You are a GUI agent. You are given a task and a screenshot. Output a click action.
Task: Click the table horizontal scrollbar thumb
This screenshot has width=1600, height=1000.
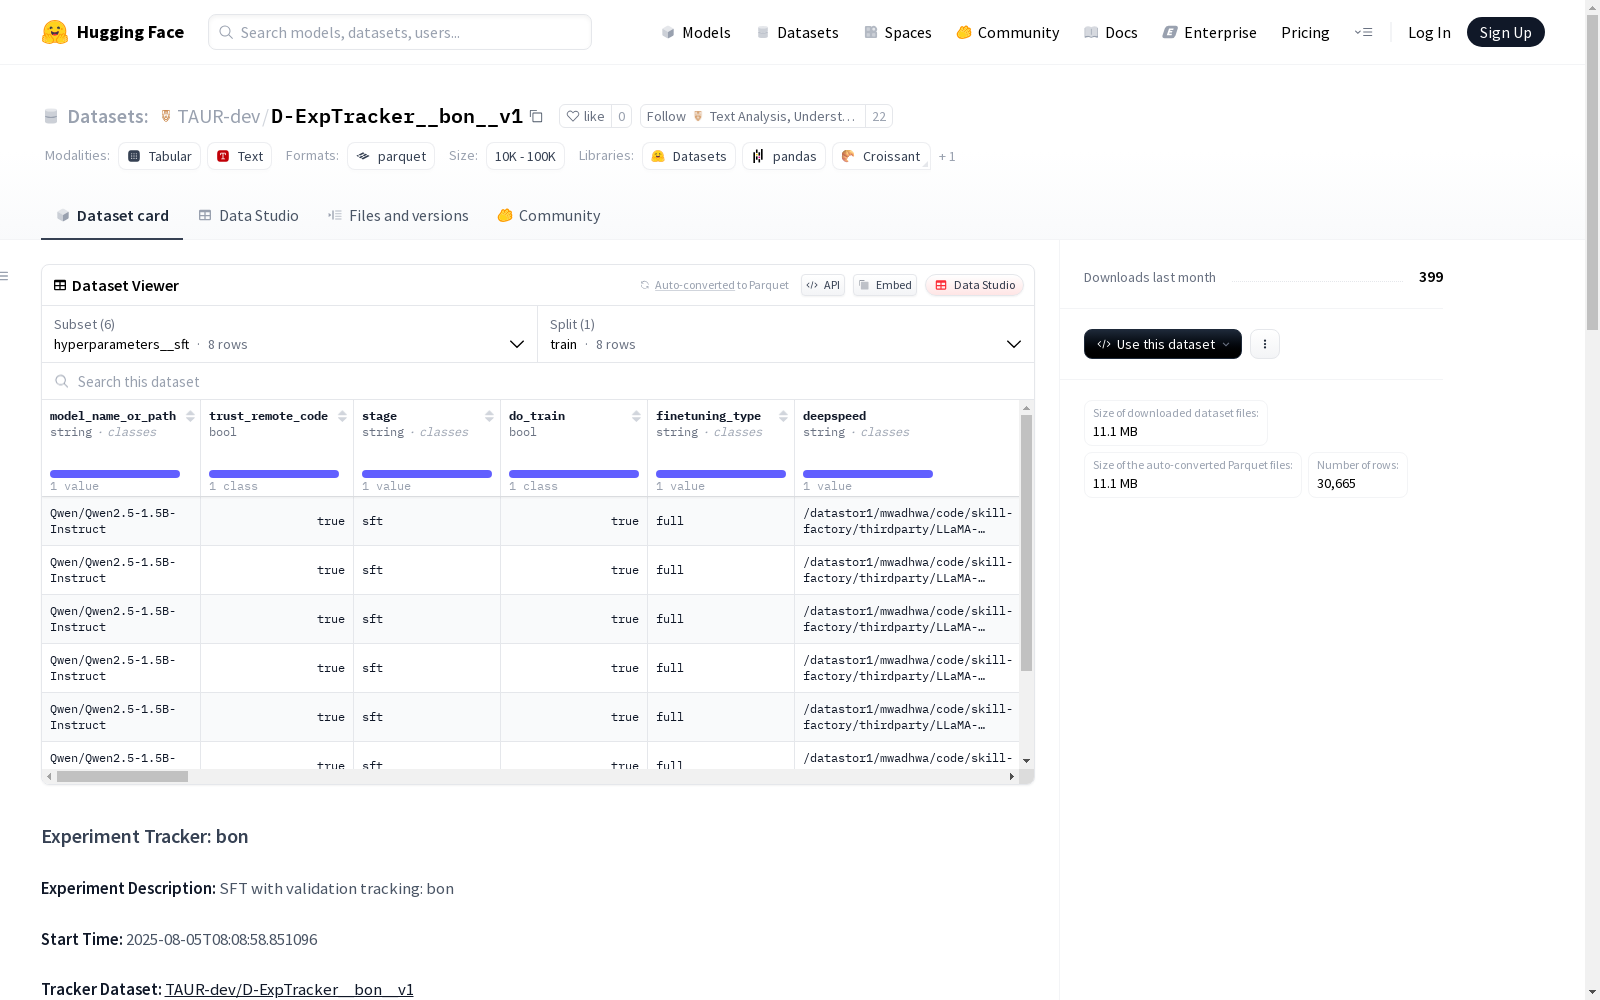point(122,776)
